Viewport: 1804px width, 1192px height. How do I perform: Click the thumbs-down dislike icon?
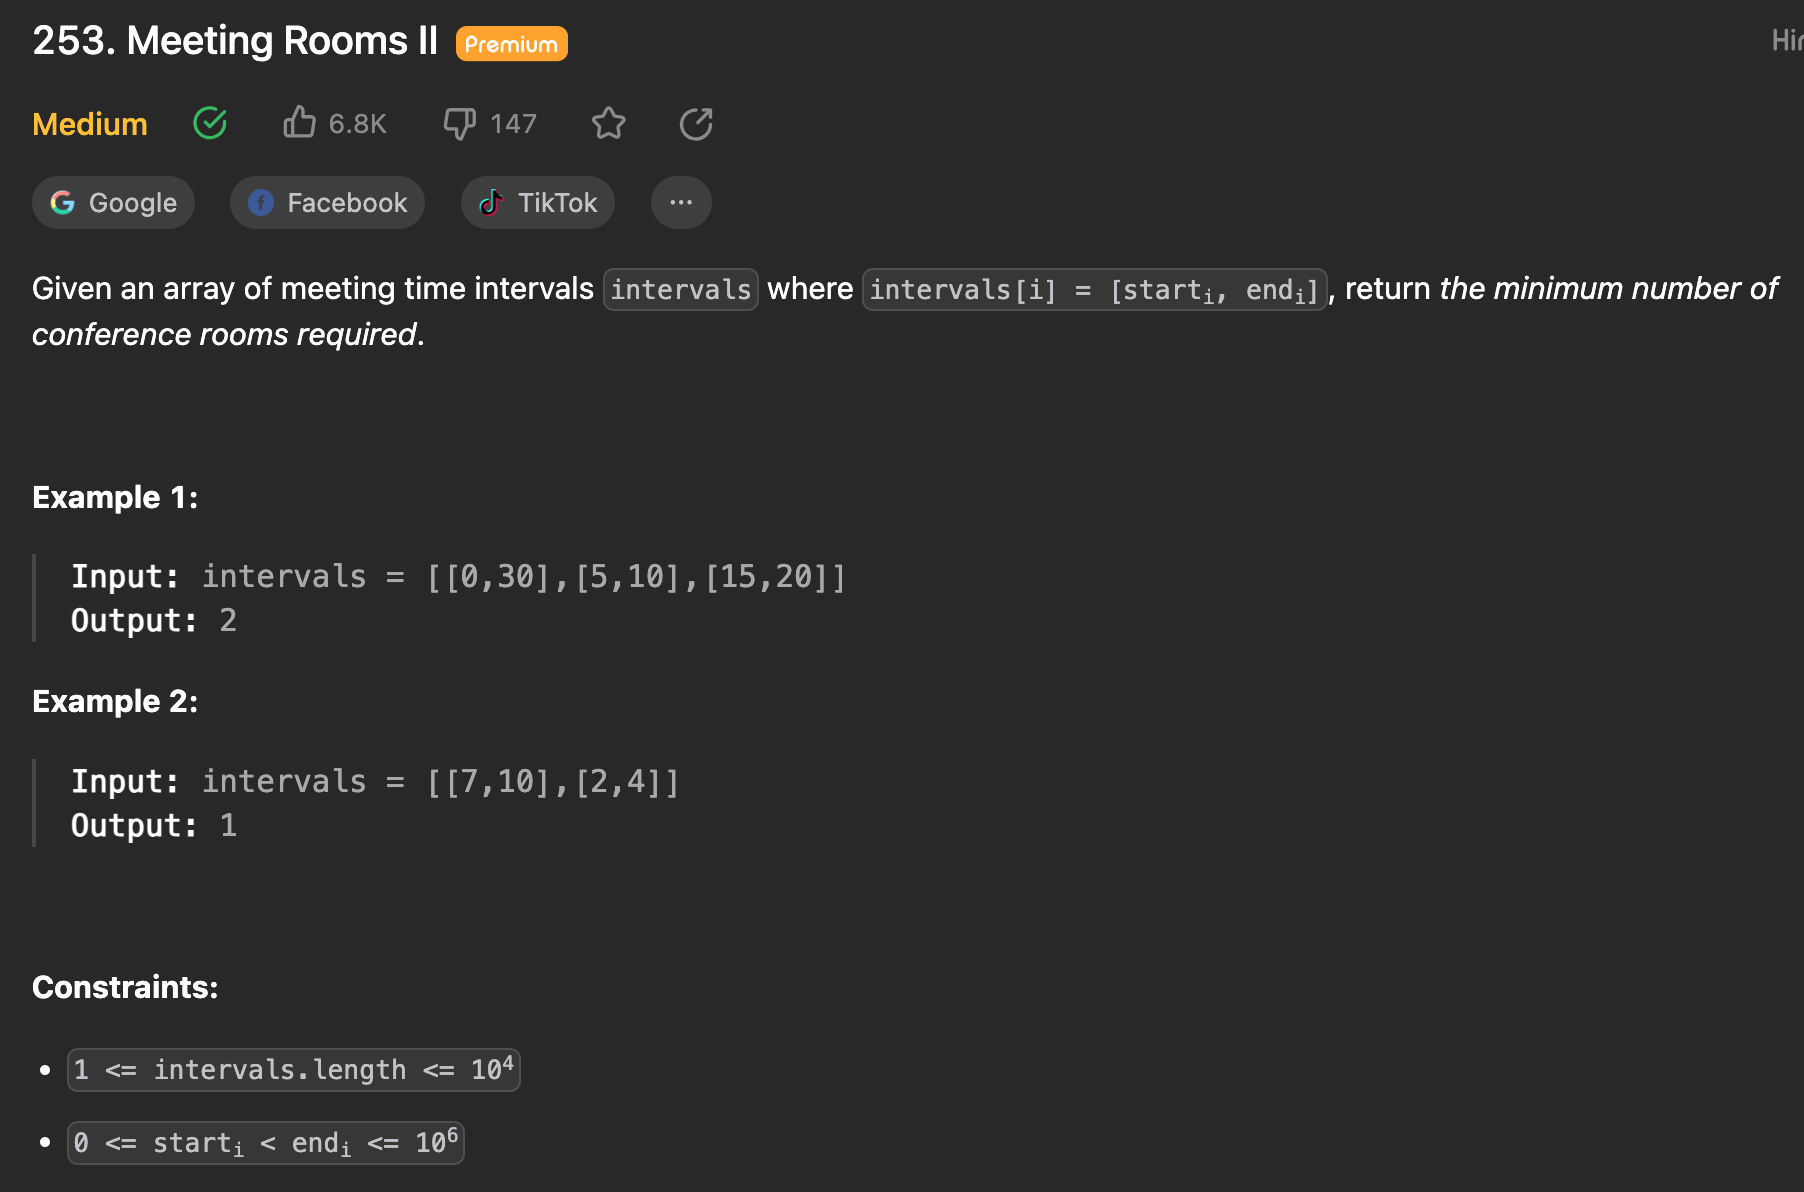pos(460,123)
